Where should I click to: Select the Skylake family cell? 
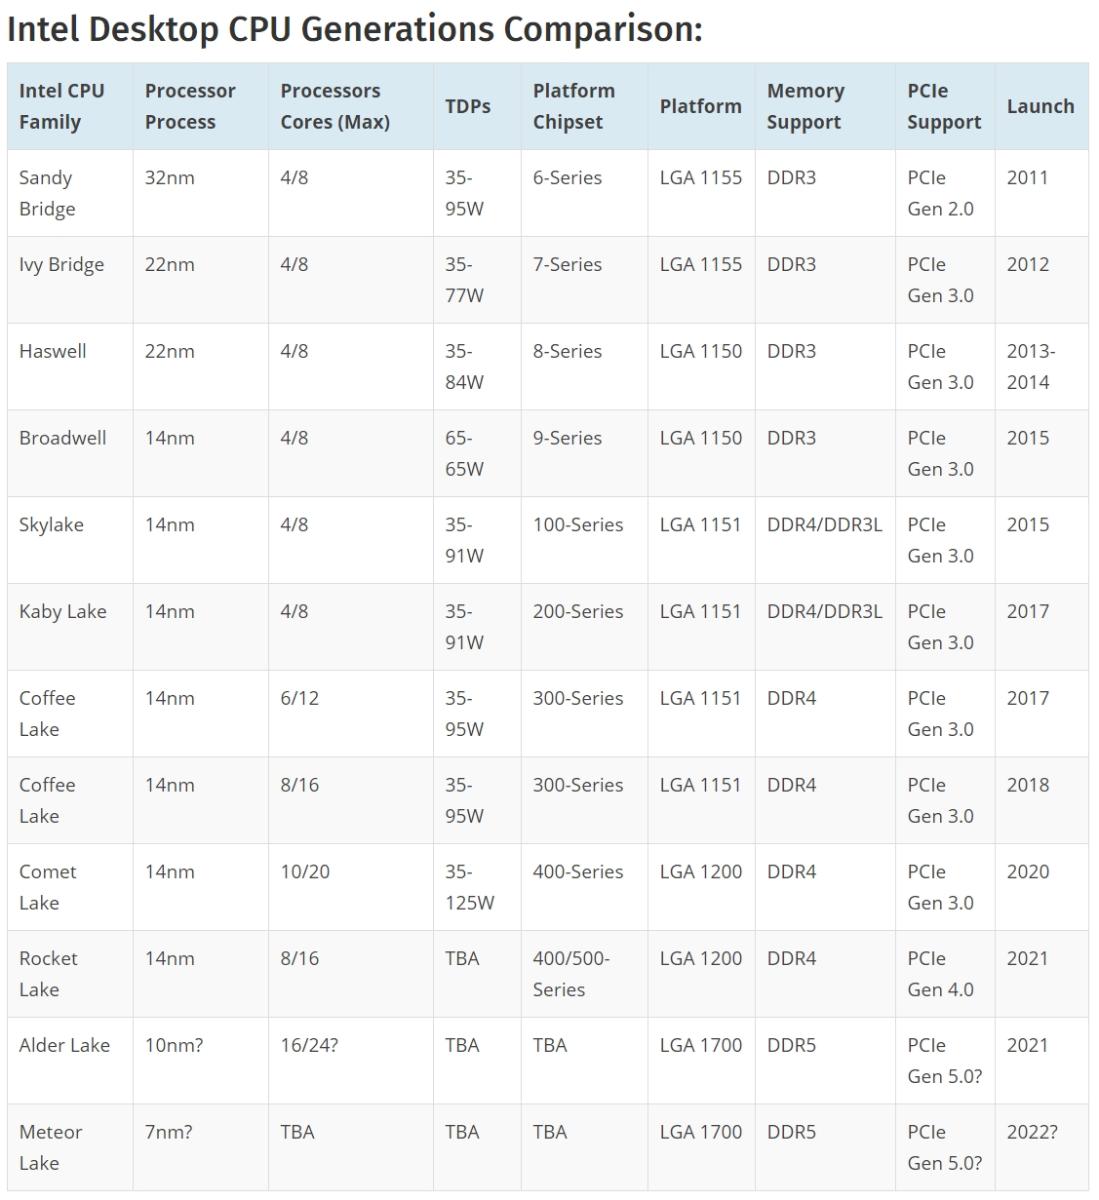[x=52, y=525]
